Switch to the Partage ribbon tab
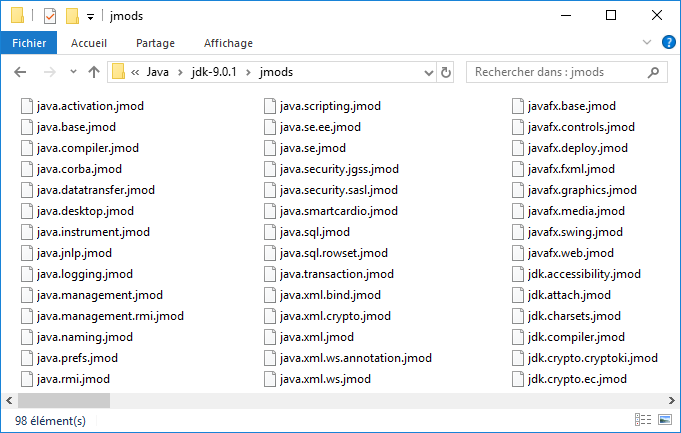 (x=155, y=43)
